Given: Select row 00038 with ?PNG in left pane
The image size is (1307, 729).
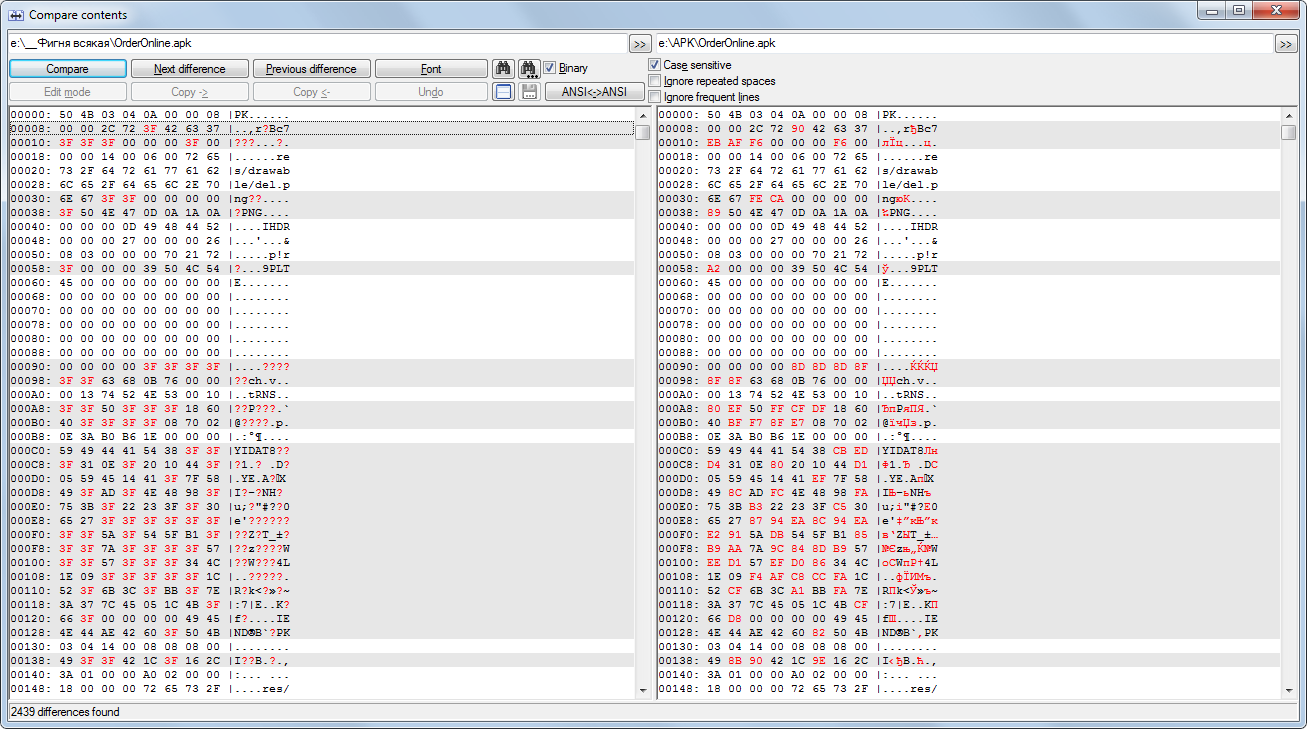Looking at the screenshot, I should pos(321,213).
